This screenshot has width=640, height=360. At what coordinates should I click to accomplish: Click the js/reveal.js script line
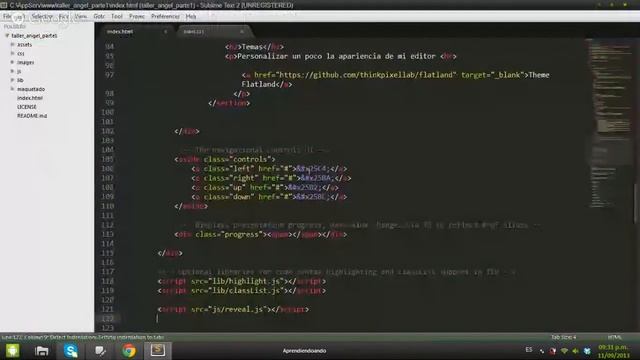(x=233, y=309)
